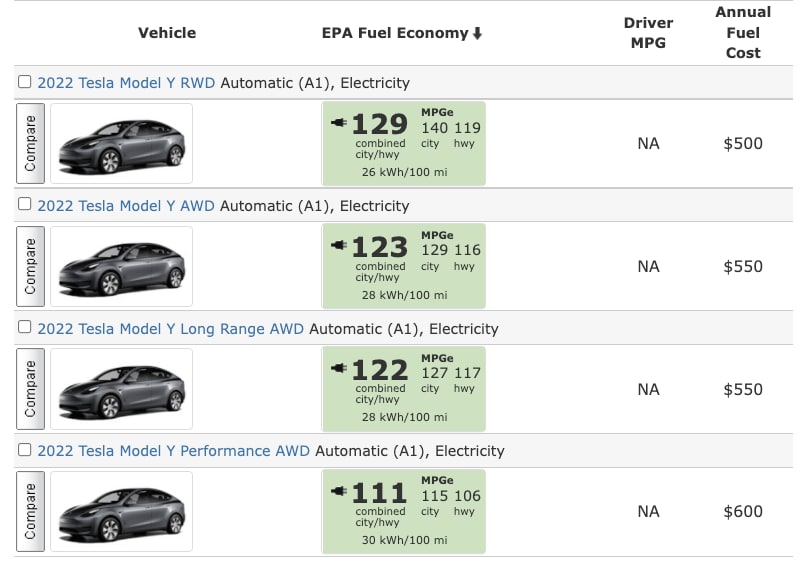Sort by EPA Fuel Economy column header
This screenshot has width=800, height=571.
click(x=395, y=33)
